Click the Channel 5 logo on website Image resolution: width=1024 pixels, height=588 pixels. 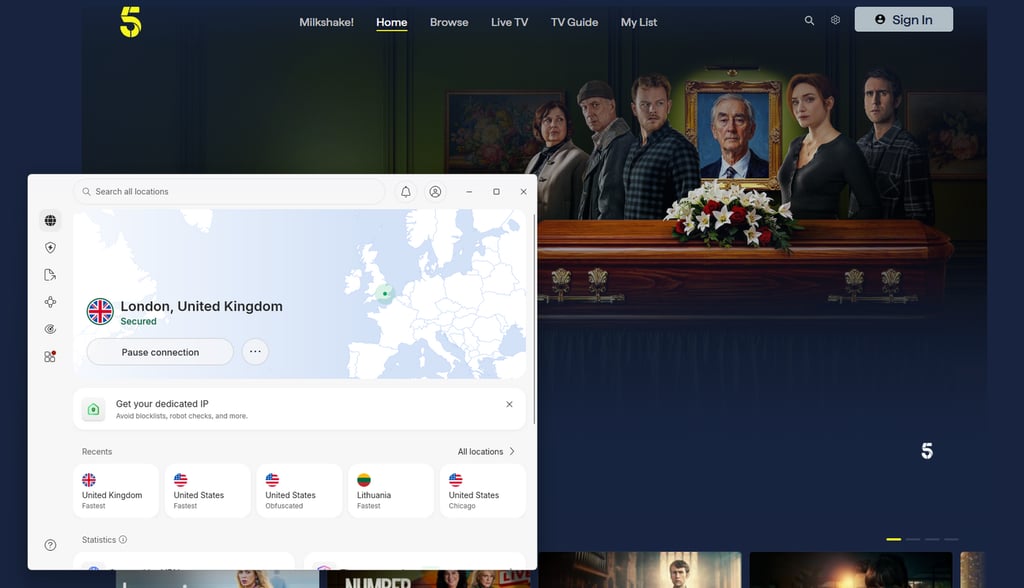click(x=131, y=22)
